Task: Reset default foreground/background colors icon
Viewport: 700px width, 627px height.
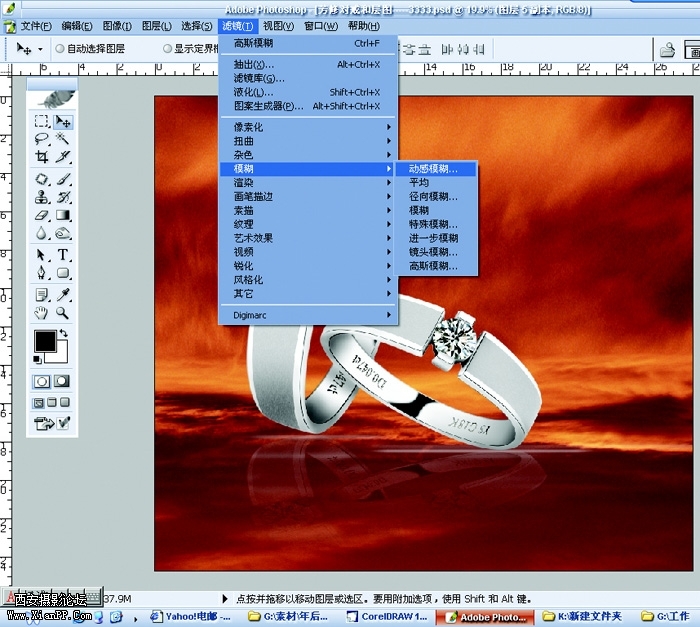Action: coord(38,359)
